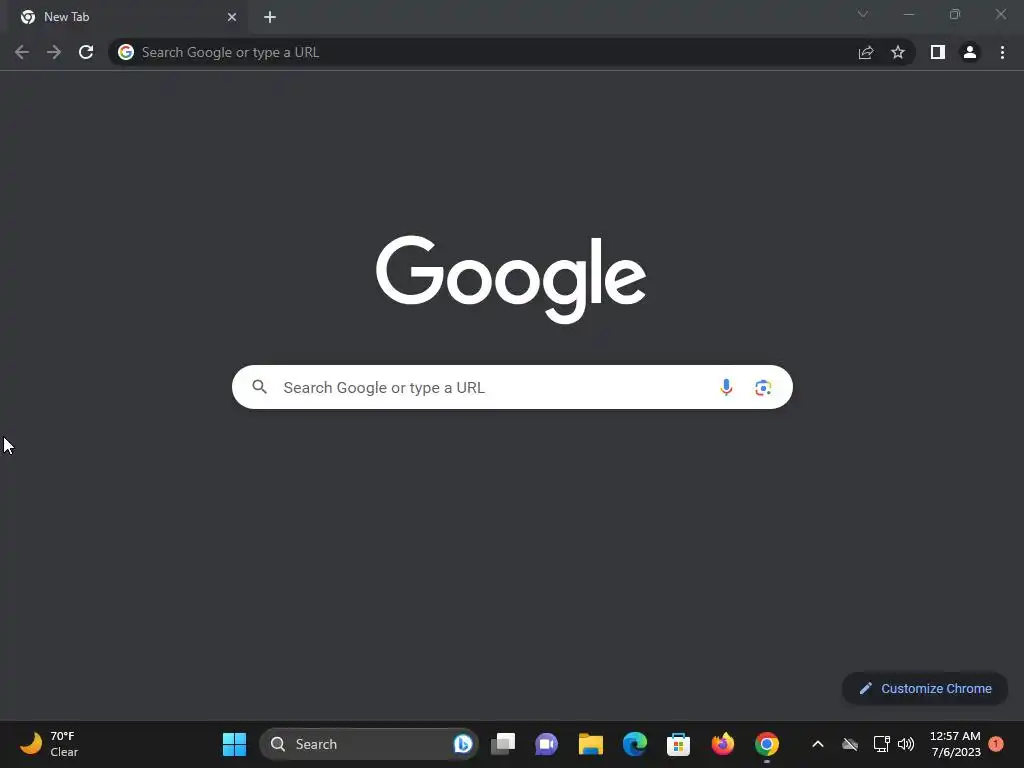Open the Windows Start menu
Screen dimensions: 1024x768
(234, 744)
